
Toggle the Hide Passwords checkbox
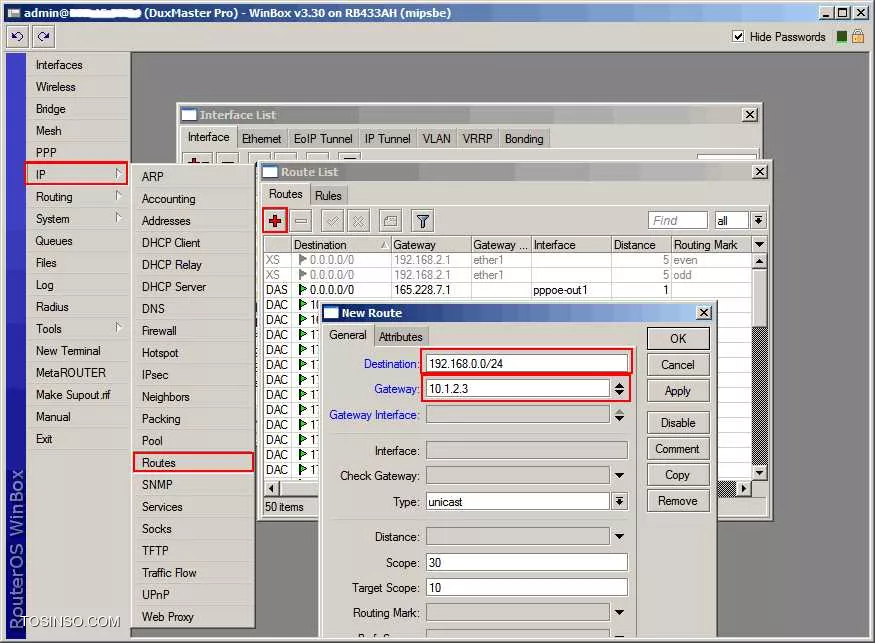point(738,37)
